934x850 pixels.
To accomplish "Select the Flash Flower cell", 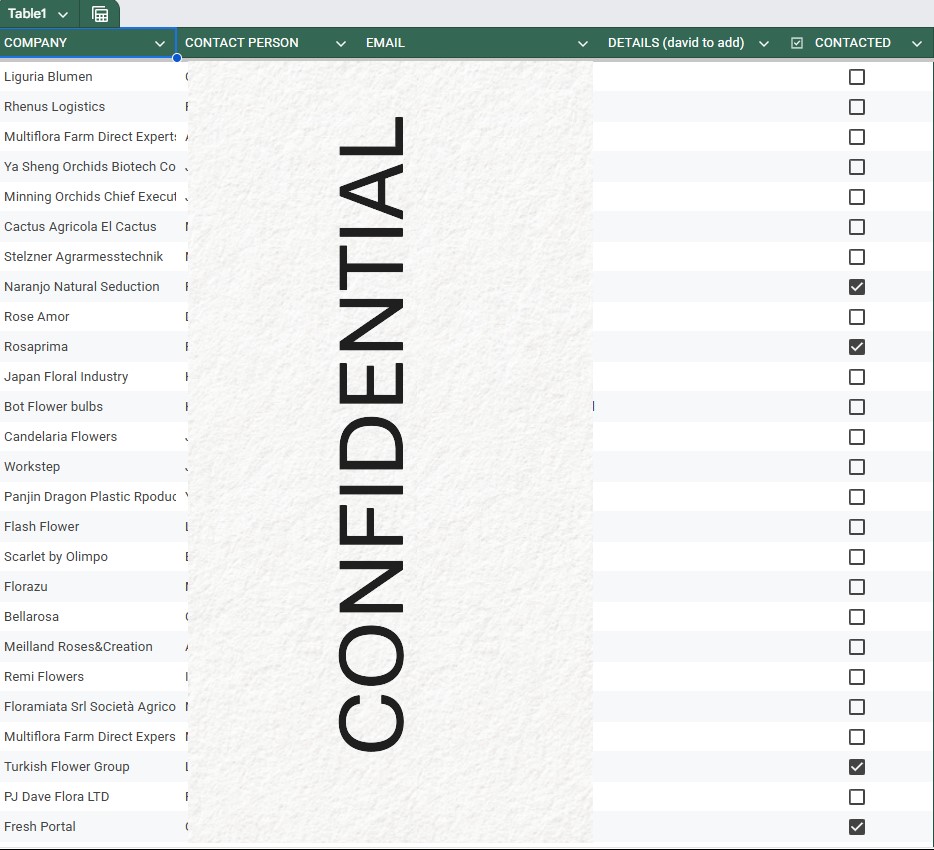I will click(89, 527).
